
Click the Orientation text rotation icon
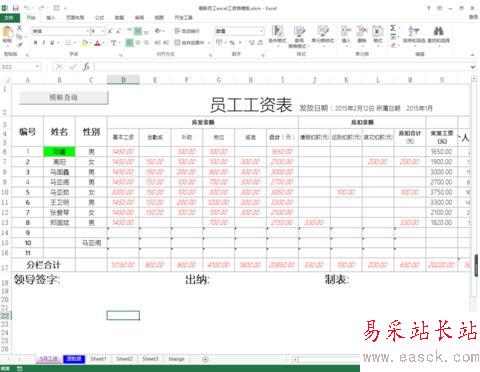point(158,31)
